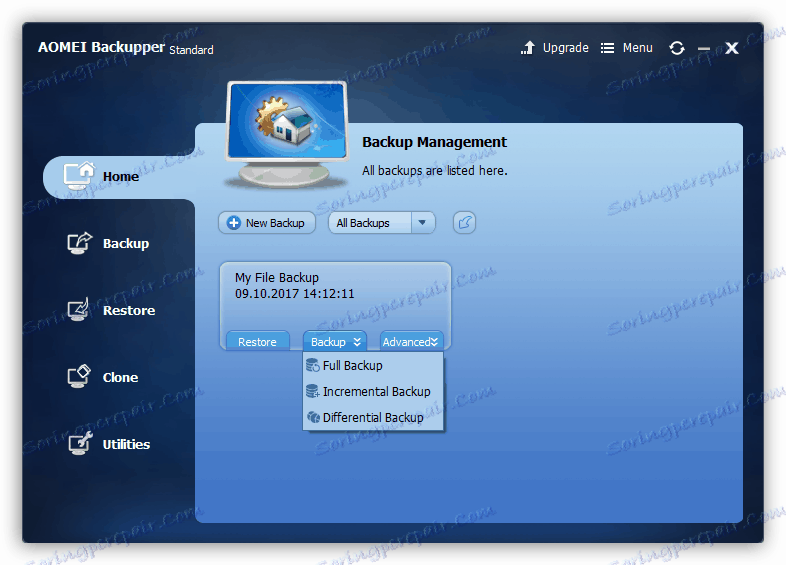Open the Menu text item
Screen dimensions: 786x565
[x=638, y=48]
